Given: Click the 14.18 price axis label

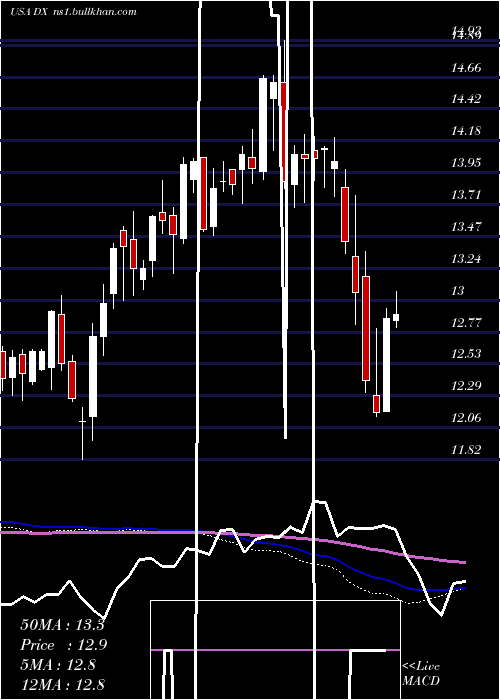Looking at the screenshot, I should click(x=466, y=131).
